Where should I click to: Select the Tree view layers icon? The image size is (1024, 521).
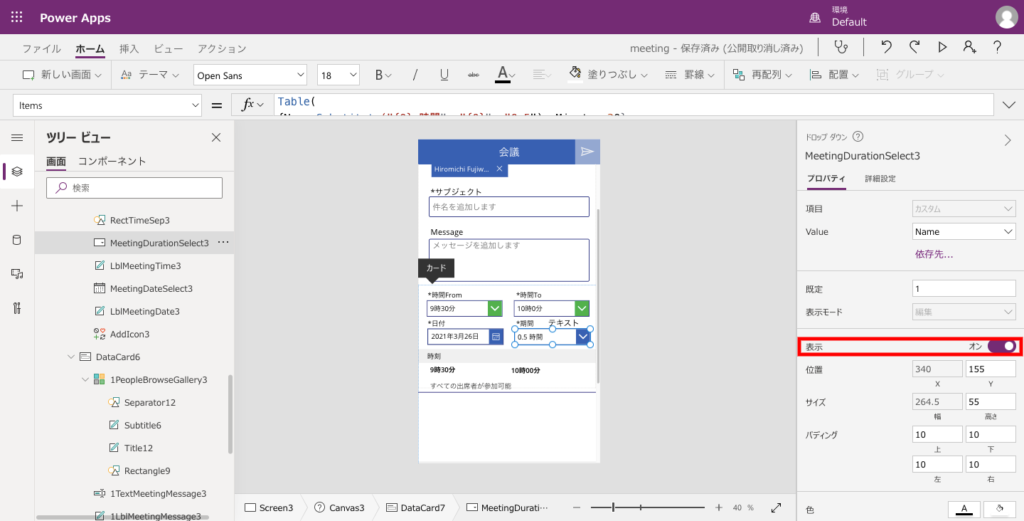[17, 172]
